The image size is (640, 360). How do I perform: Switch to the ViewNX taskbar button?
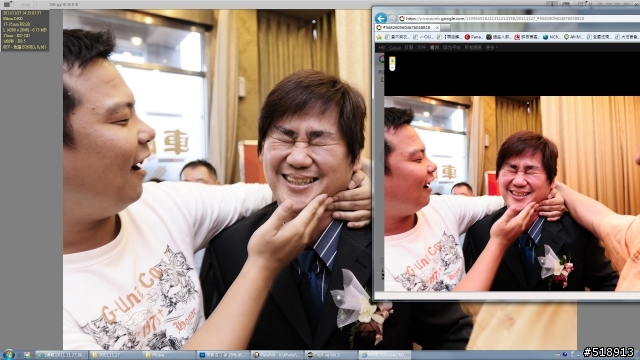(276, 355)
